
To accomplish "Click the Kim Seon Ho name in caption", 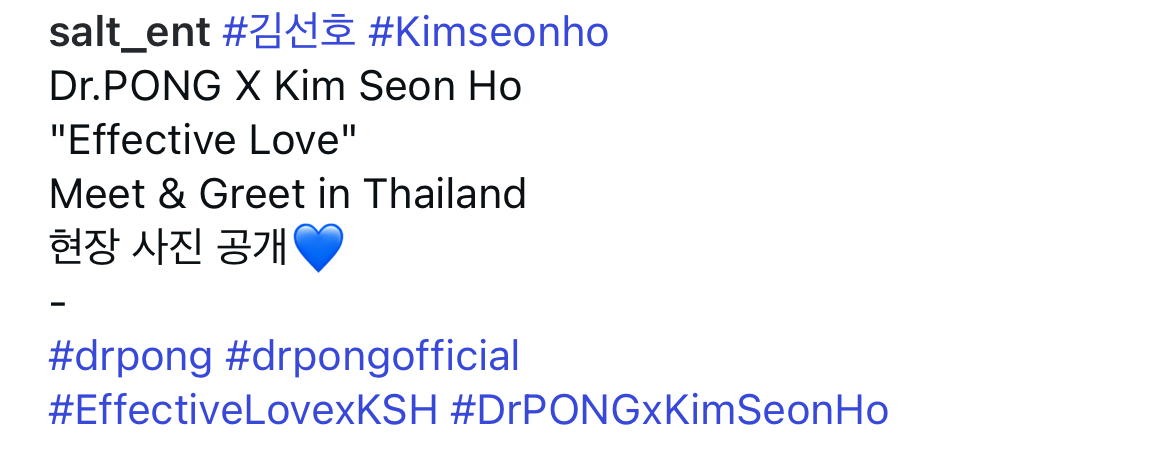I will pos(397,87).
